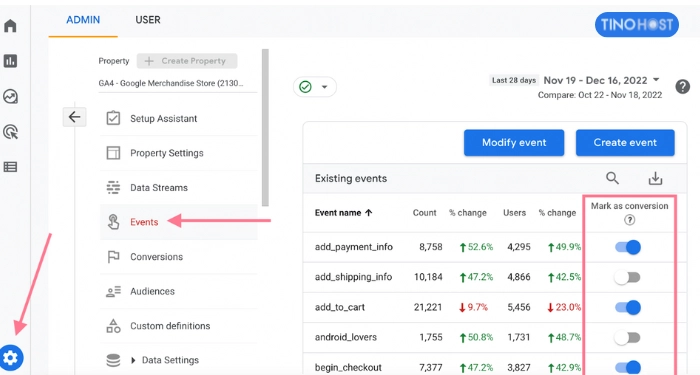Toggle conversion for android_lovers

click(x=627, y=338)
